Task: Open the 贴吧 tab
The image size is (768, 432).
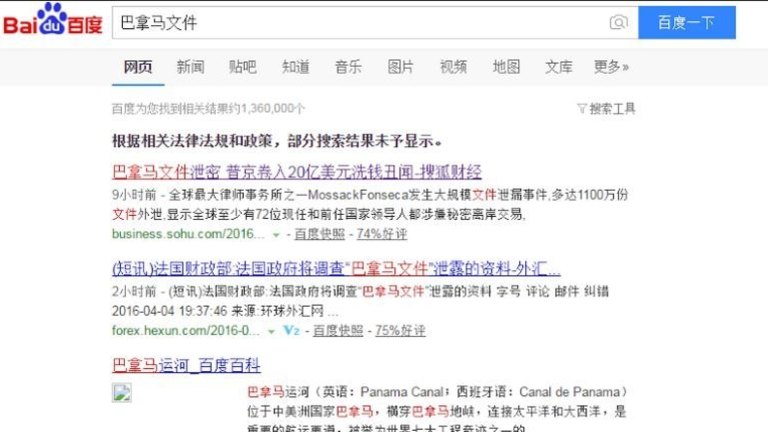Action: (x=243, y=67)
